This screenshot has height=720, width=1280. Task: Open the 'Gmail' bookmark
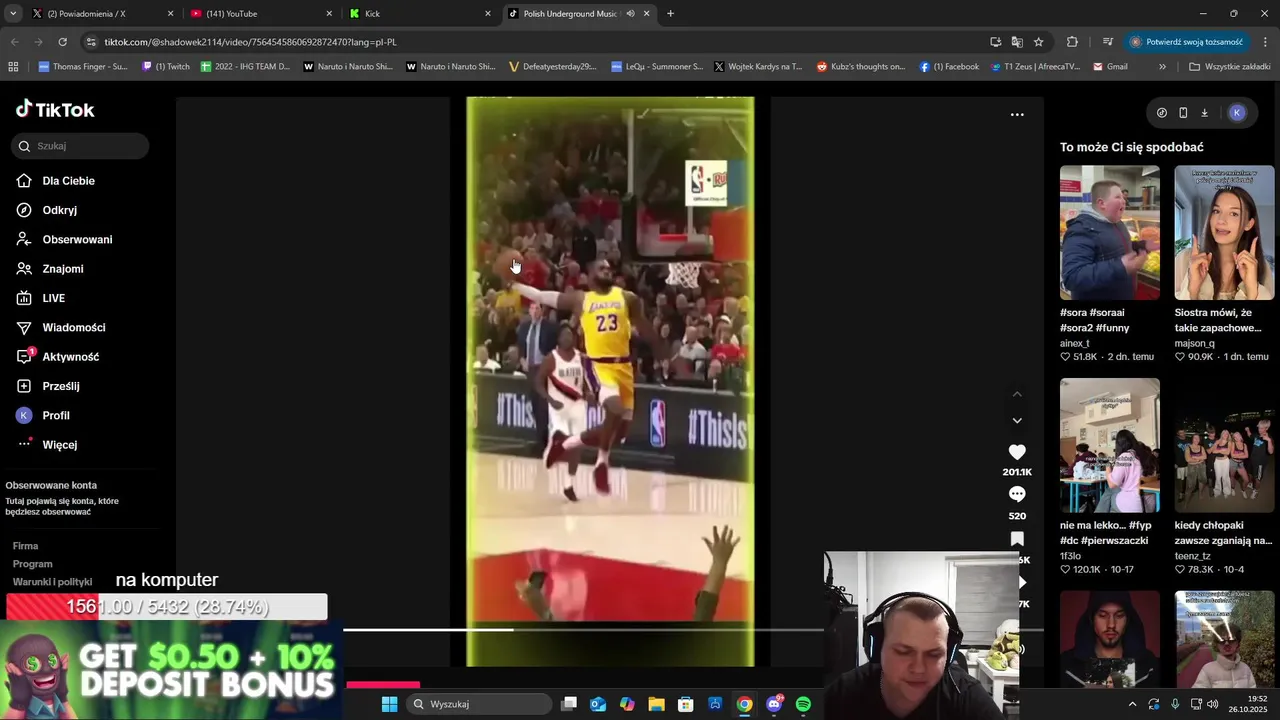[1110, 67]
